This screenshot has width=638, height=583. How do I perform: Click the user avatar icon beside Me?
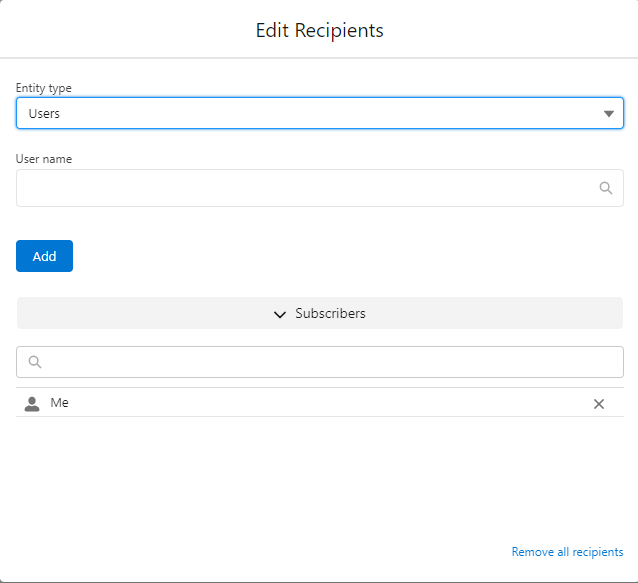click(32, 404)
